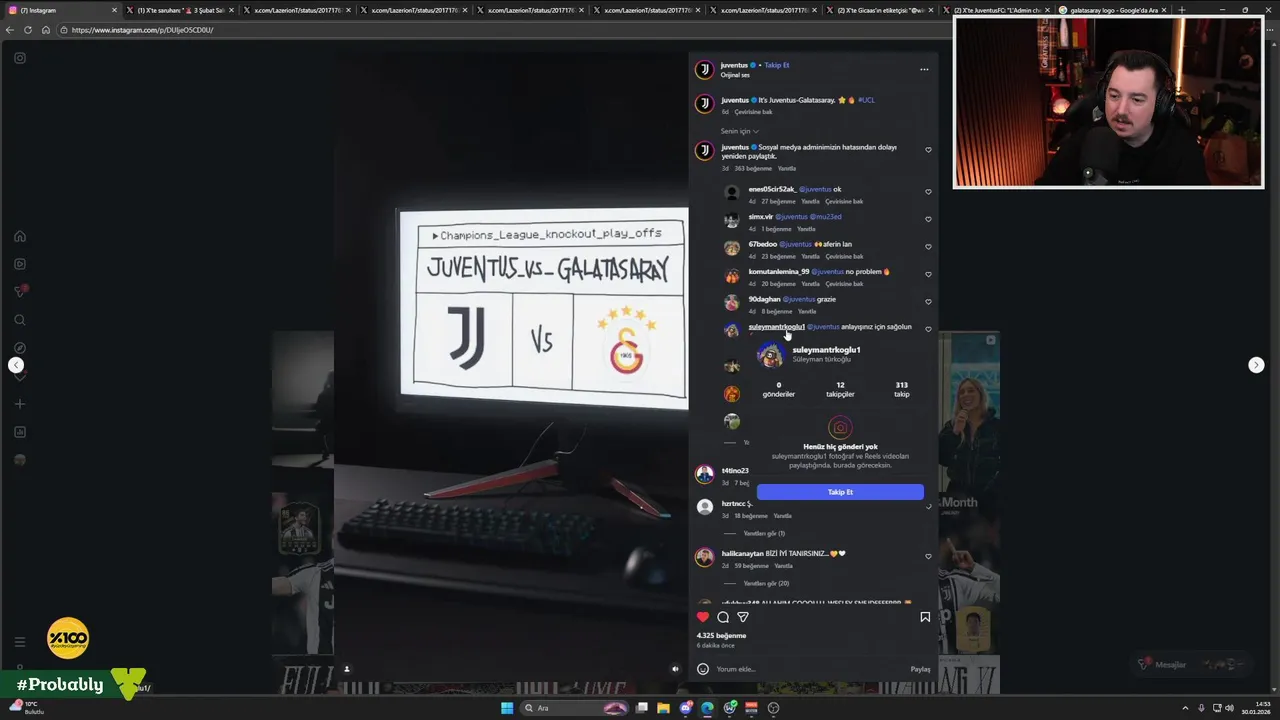
Task: Open the Instagram logo at sidebar top
Action: [19, 58]
